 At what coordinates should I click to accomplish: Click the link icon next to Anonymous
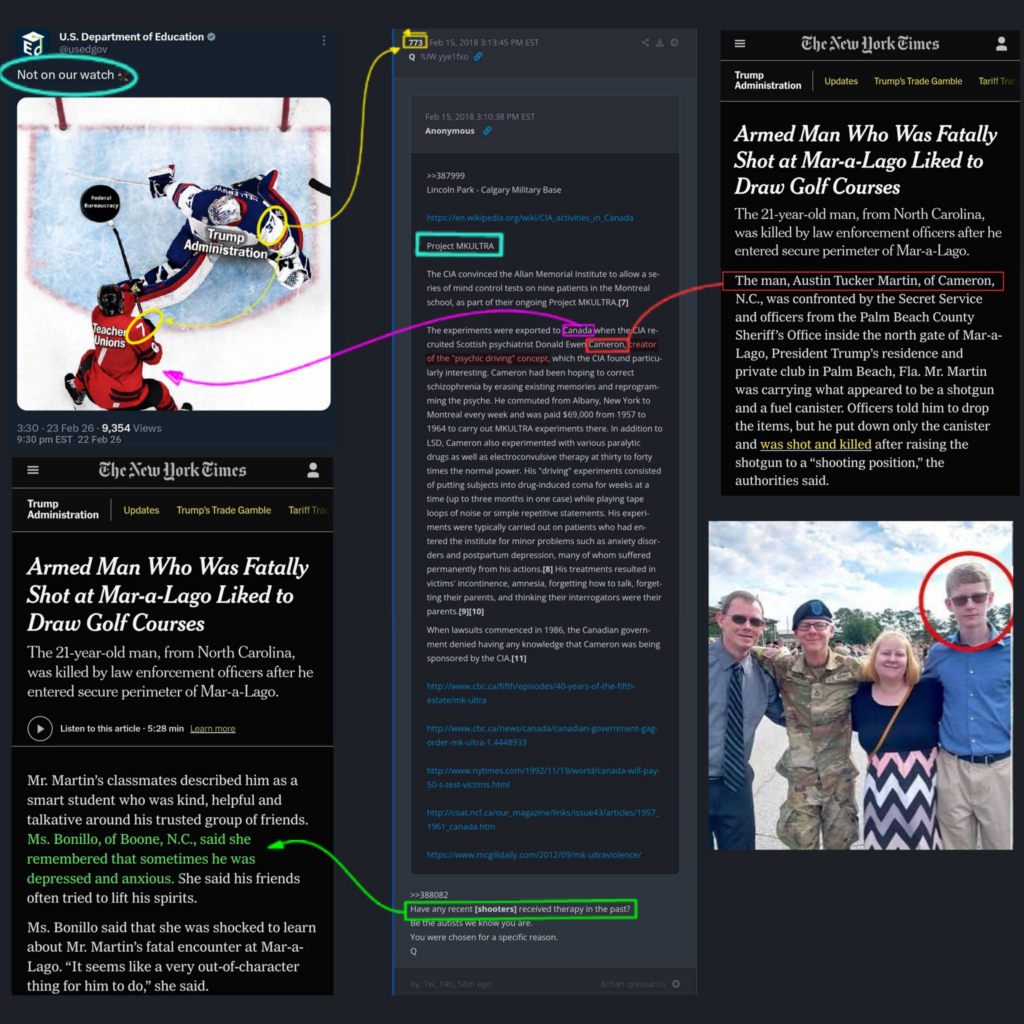click(x=487, y=131)
